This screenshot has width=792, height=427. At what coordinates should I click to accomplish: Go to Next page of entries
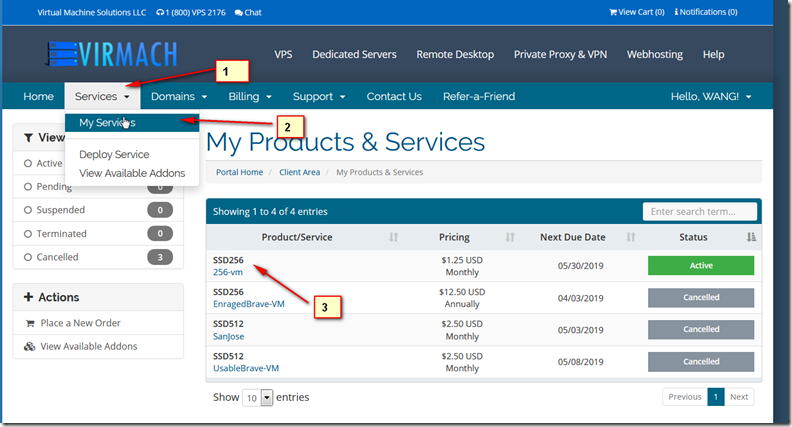click(738, 397)
